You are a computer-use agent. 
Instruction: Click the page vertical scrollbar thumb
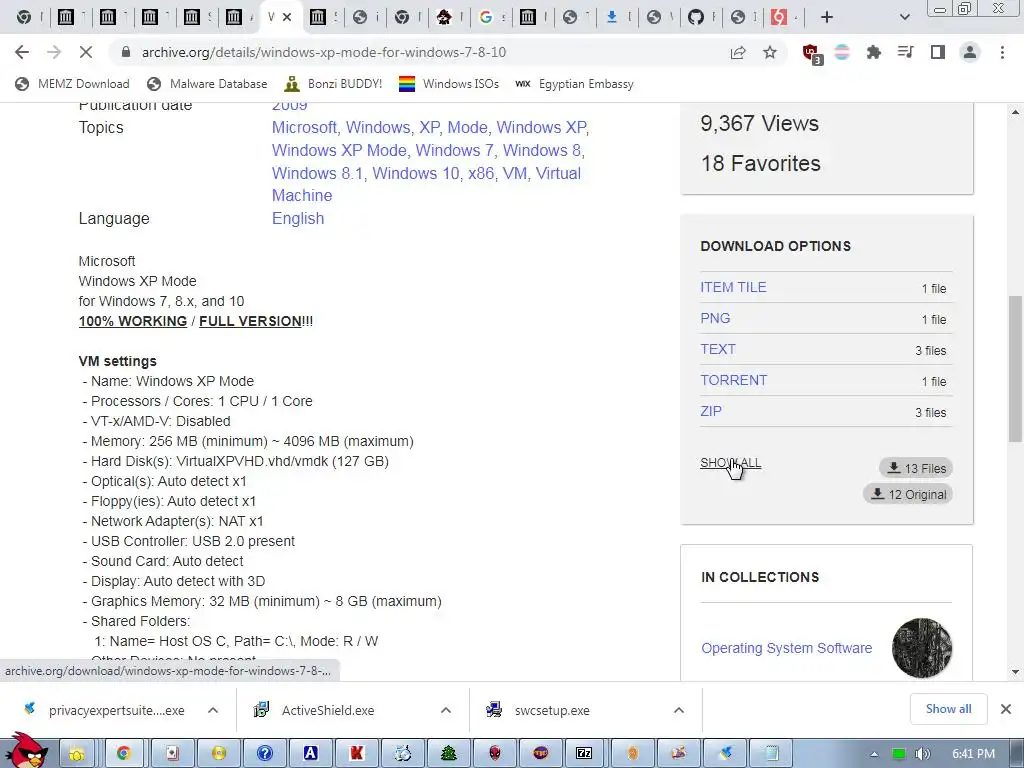pyautogui.click(x=1015, y=369)
